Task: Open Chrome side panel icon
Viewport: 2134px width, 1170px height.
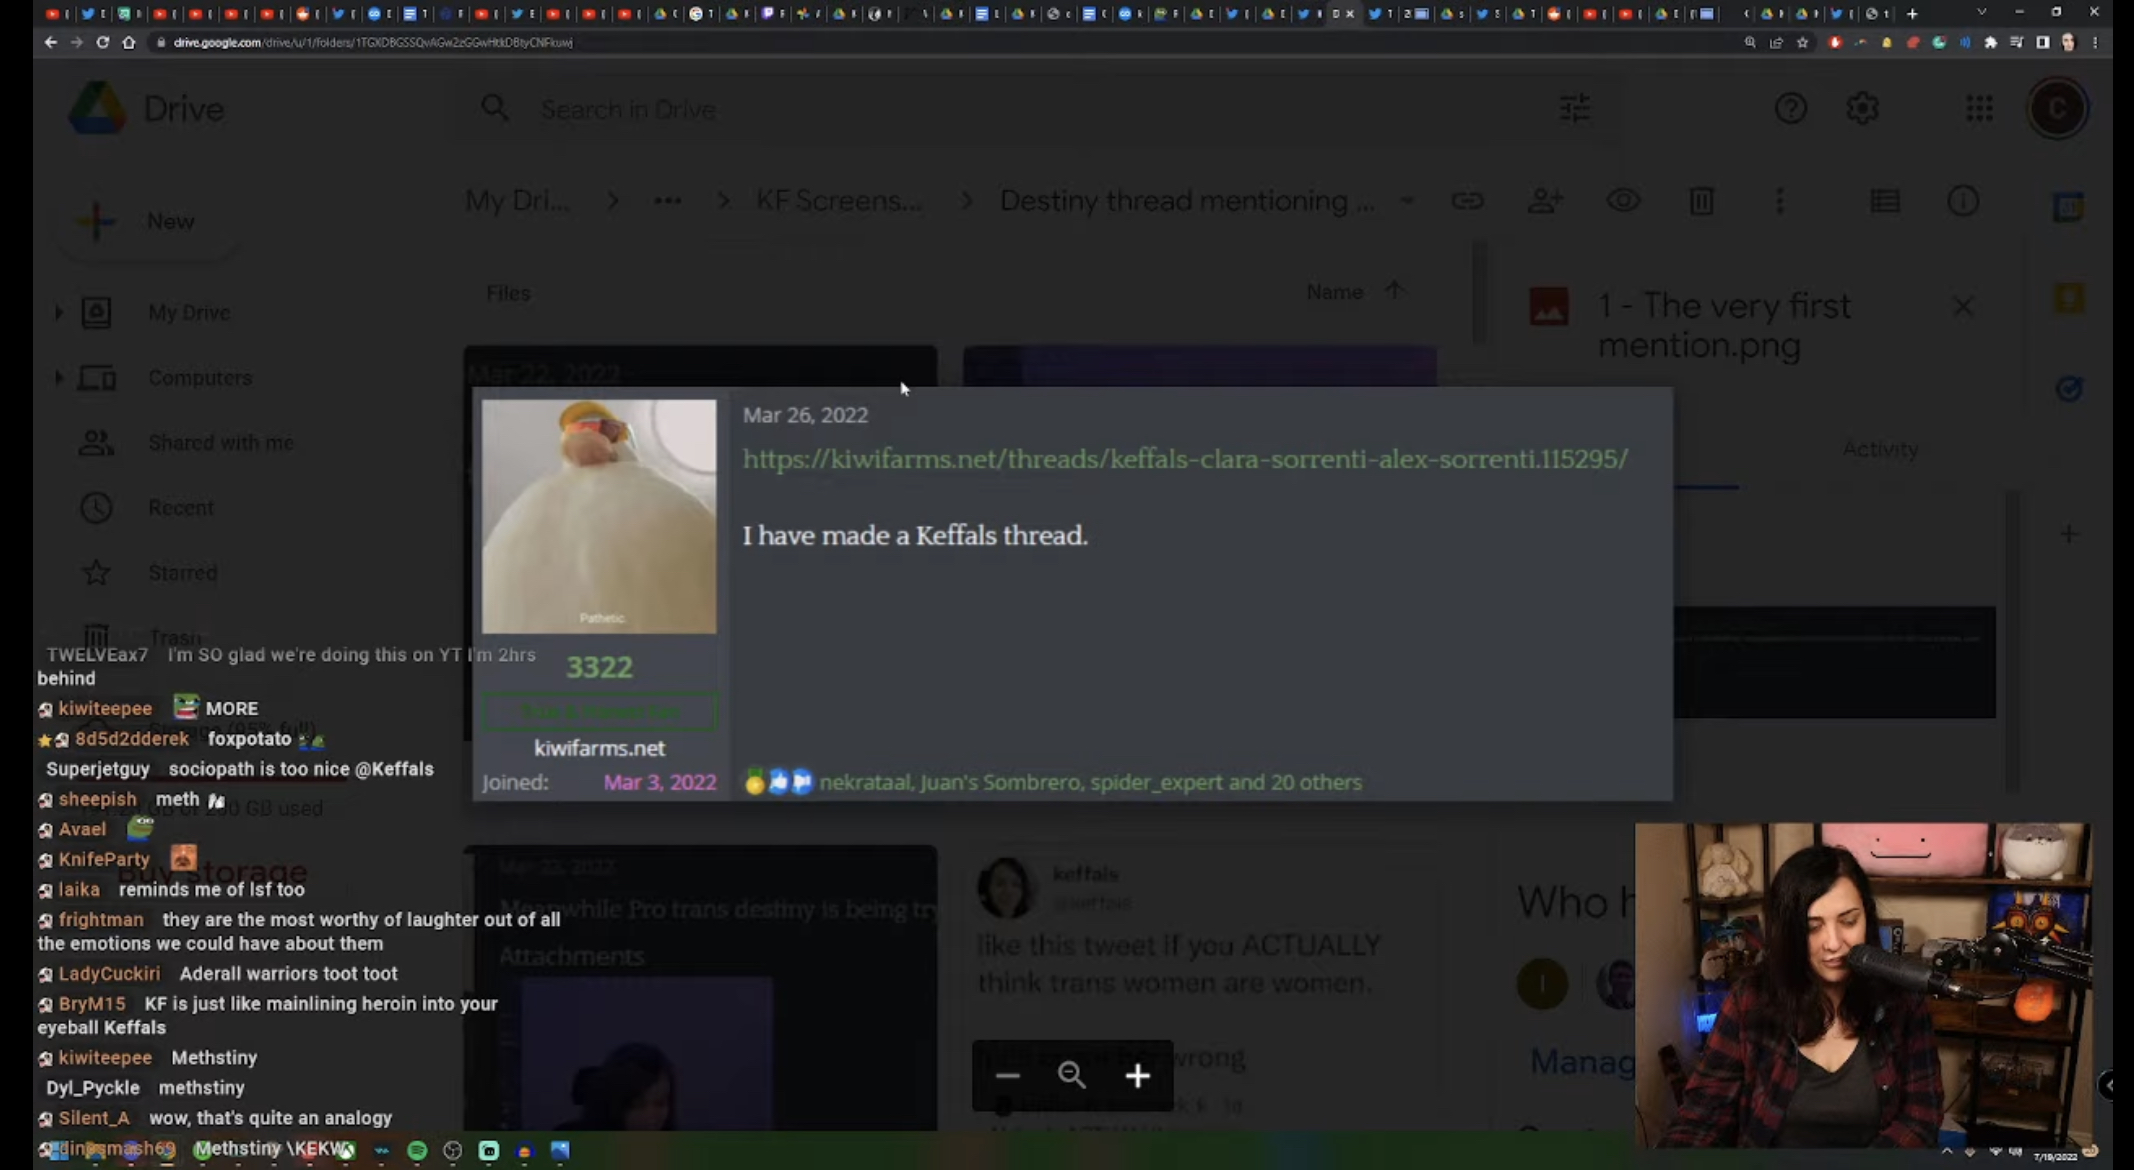Action: pos(2042,42)
